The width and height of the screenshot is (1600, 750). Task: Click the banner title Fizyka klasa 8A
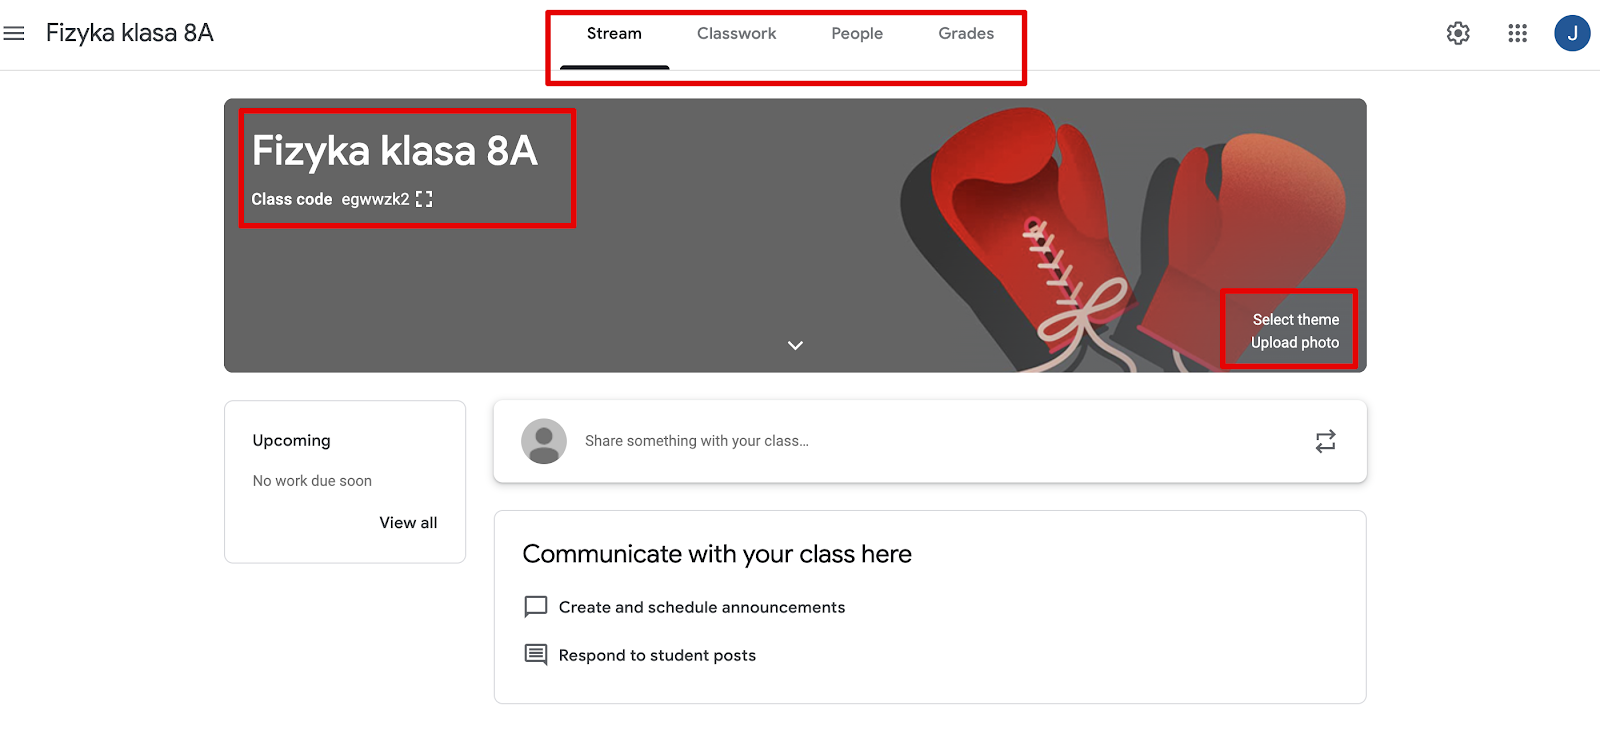pyautogui.click(x=394, y=151)
